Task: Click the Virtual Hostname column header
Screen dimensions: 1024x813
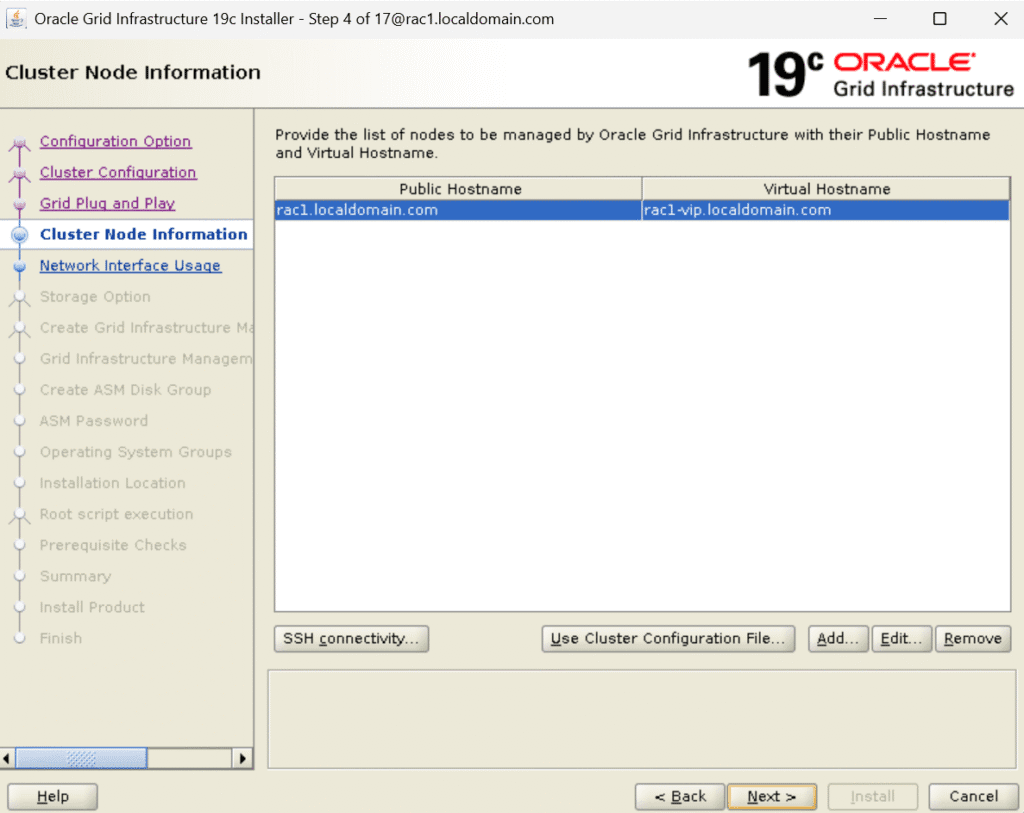Action: pyautogui.click(x=826, y=189)
